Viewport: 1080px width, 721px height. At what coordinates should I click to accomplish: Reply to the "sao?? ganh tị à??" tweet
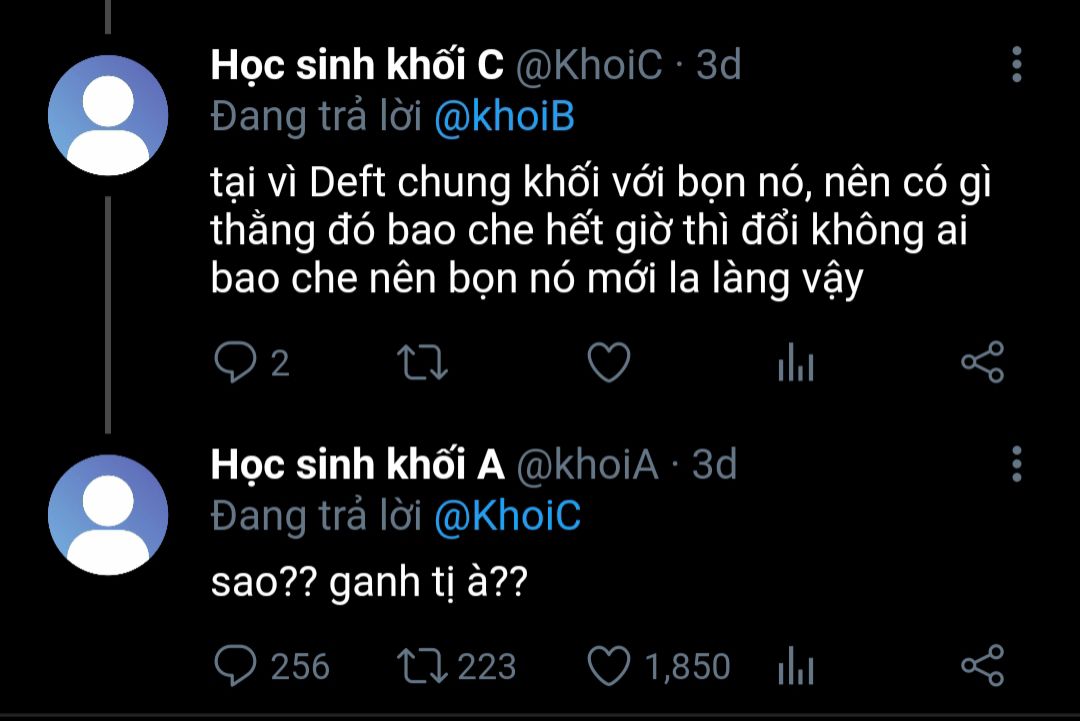[x=236, y=665]
